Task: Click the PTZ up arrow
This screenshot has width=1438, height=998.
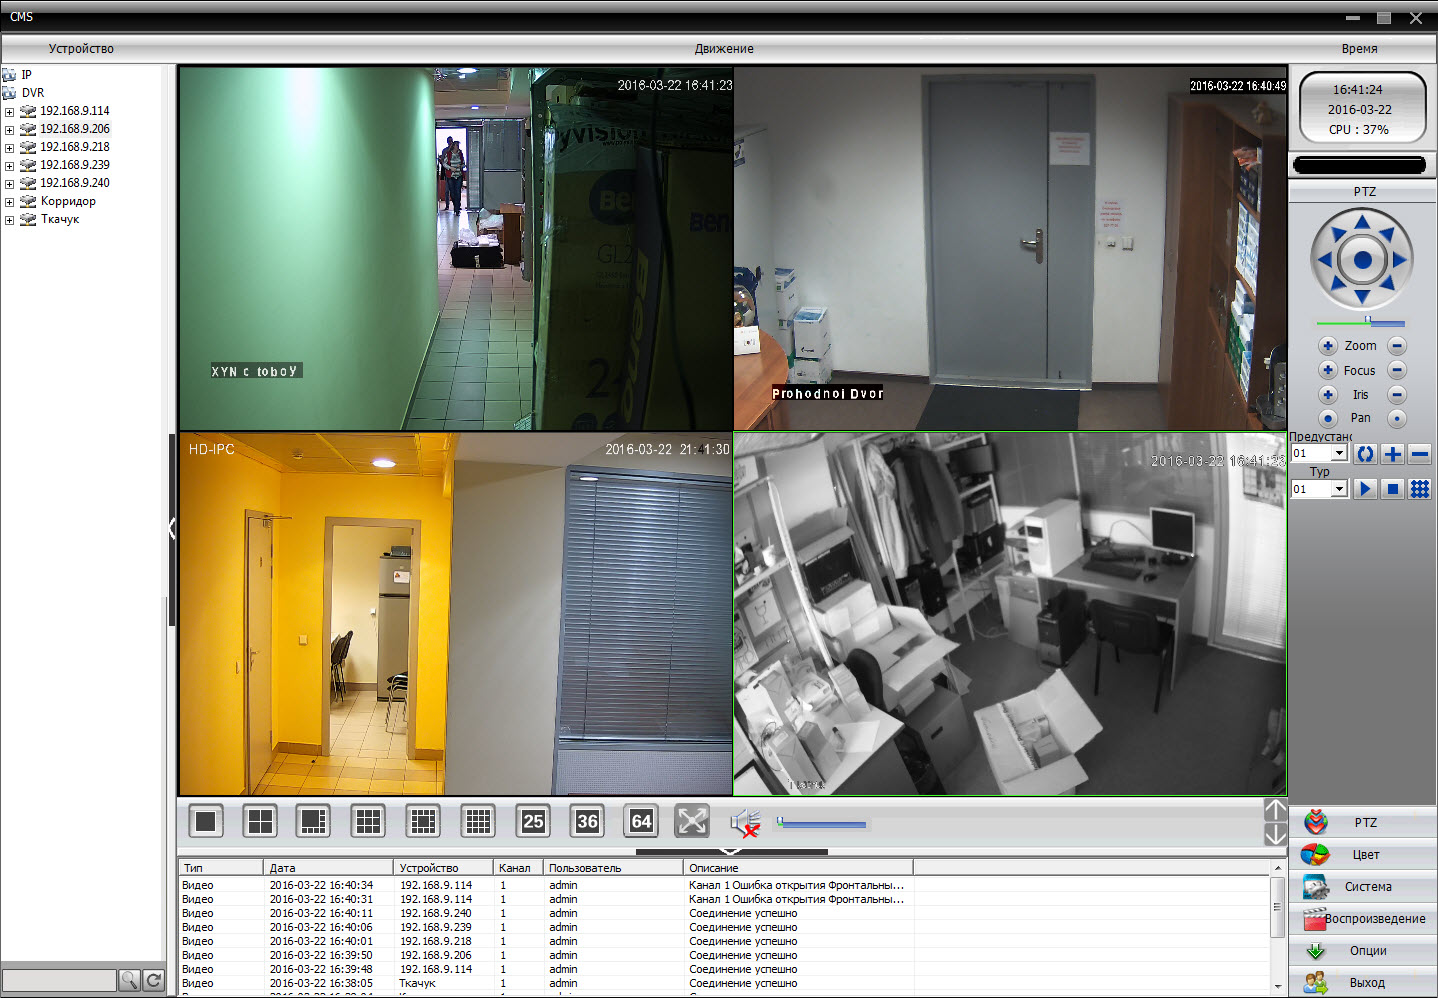Action: coord(1362,221)
